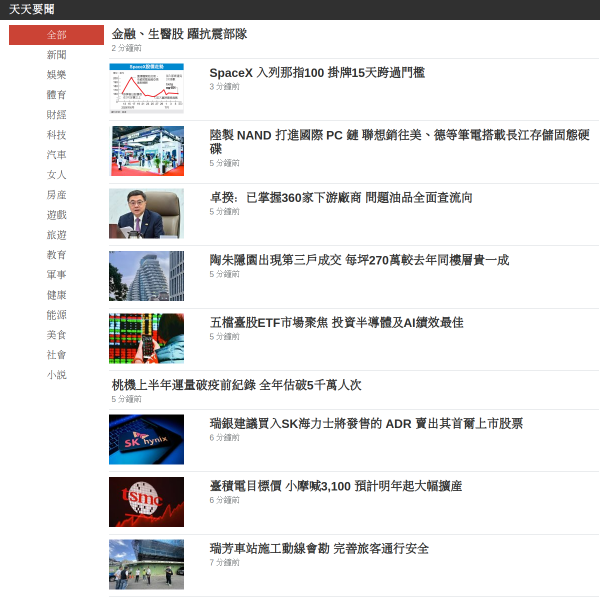Open the SpaceX stock chart thumbnail

(x=146, y=88)
